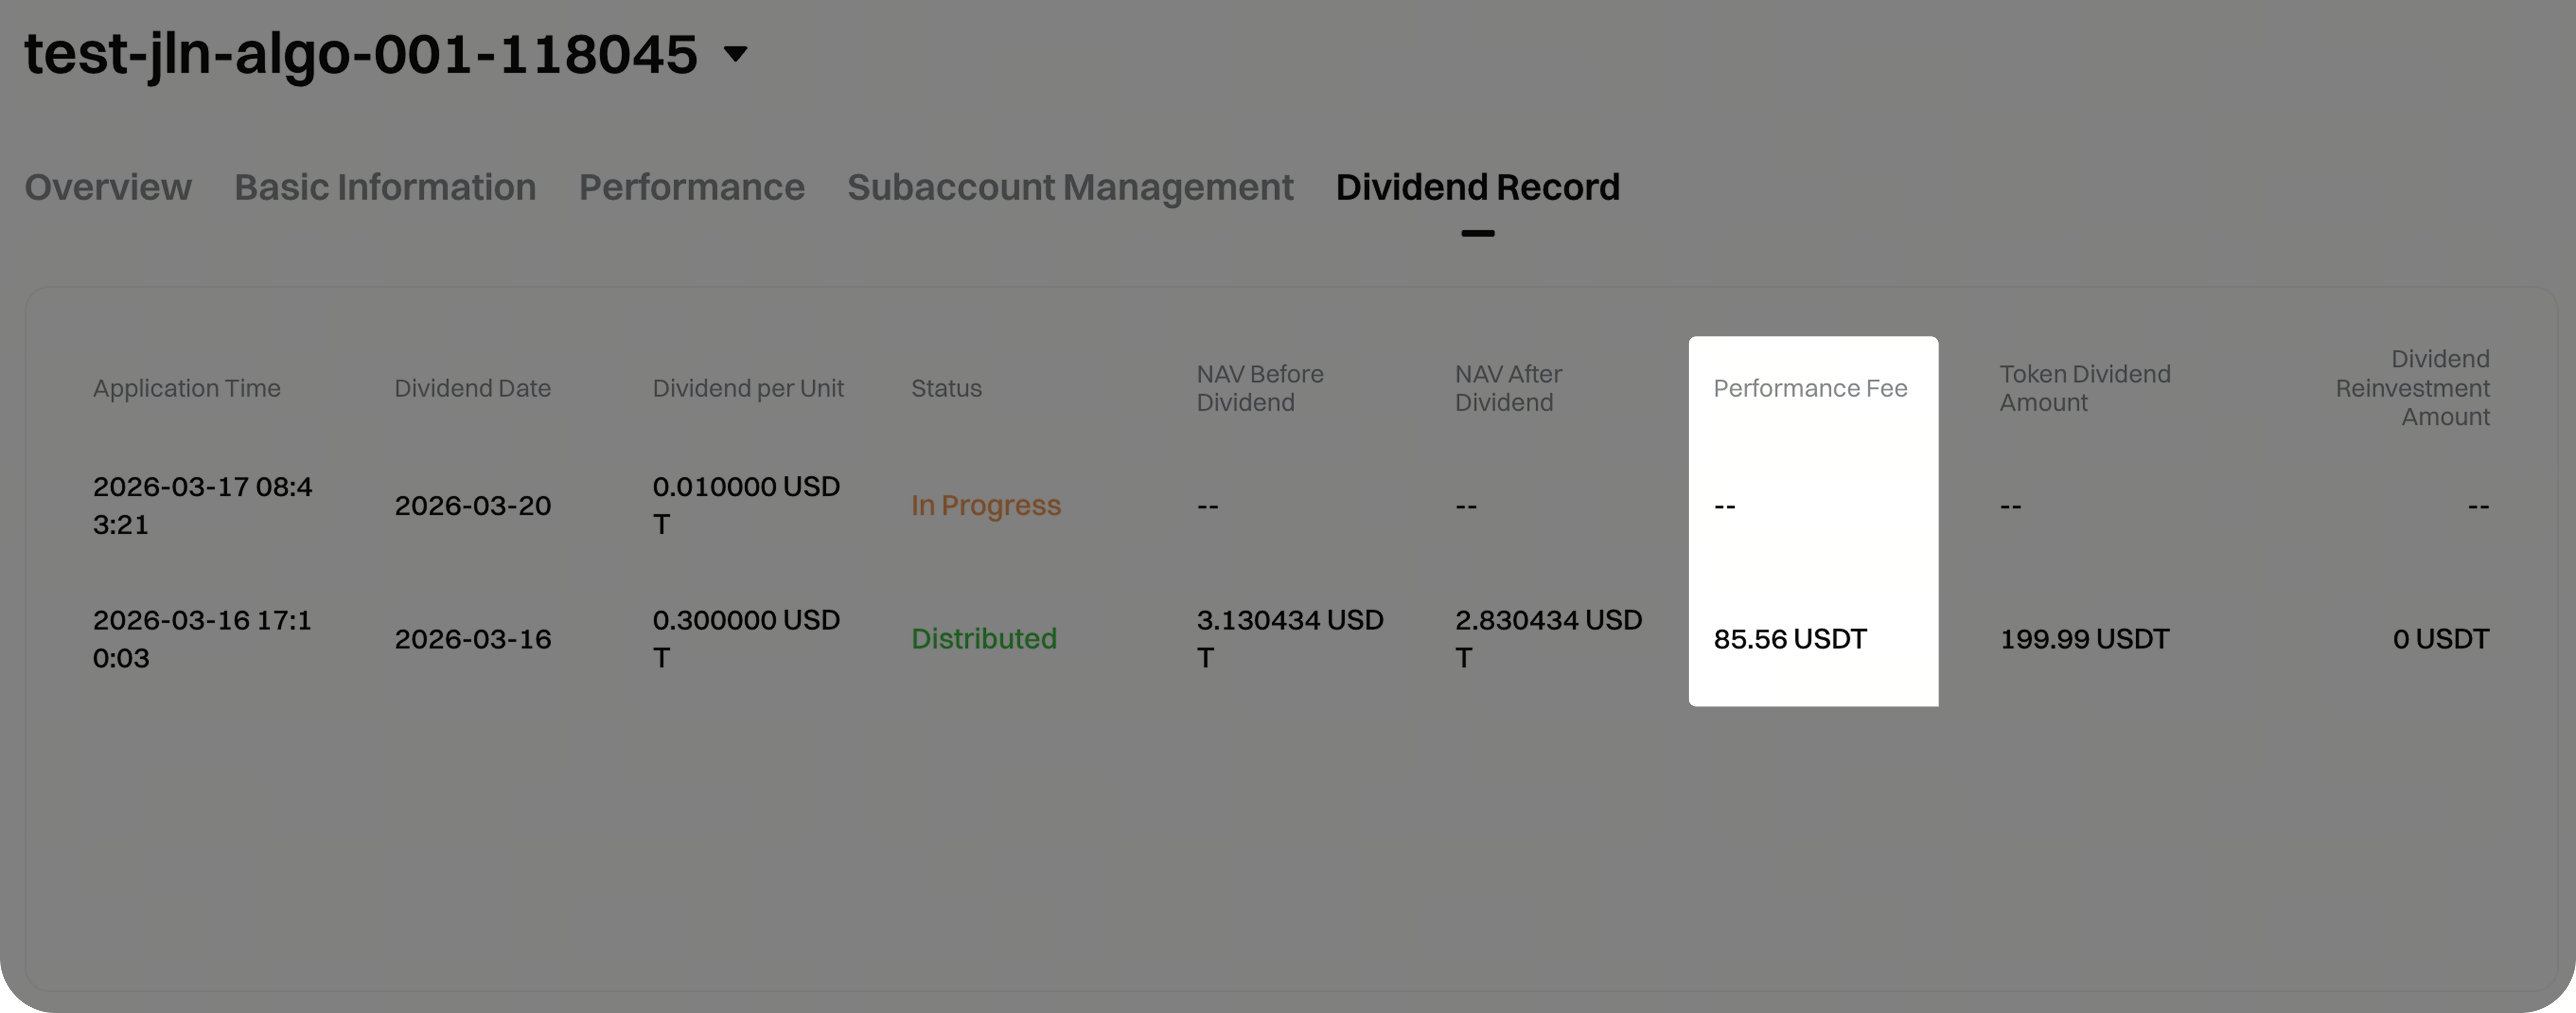Click the NAV Before Dividend header
The height and width of the screenshot is (1013, 2576).
(x=1259, y=388)
